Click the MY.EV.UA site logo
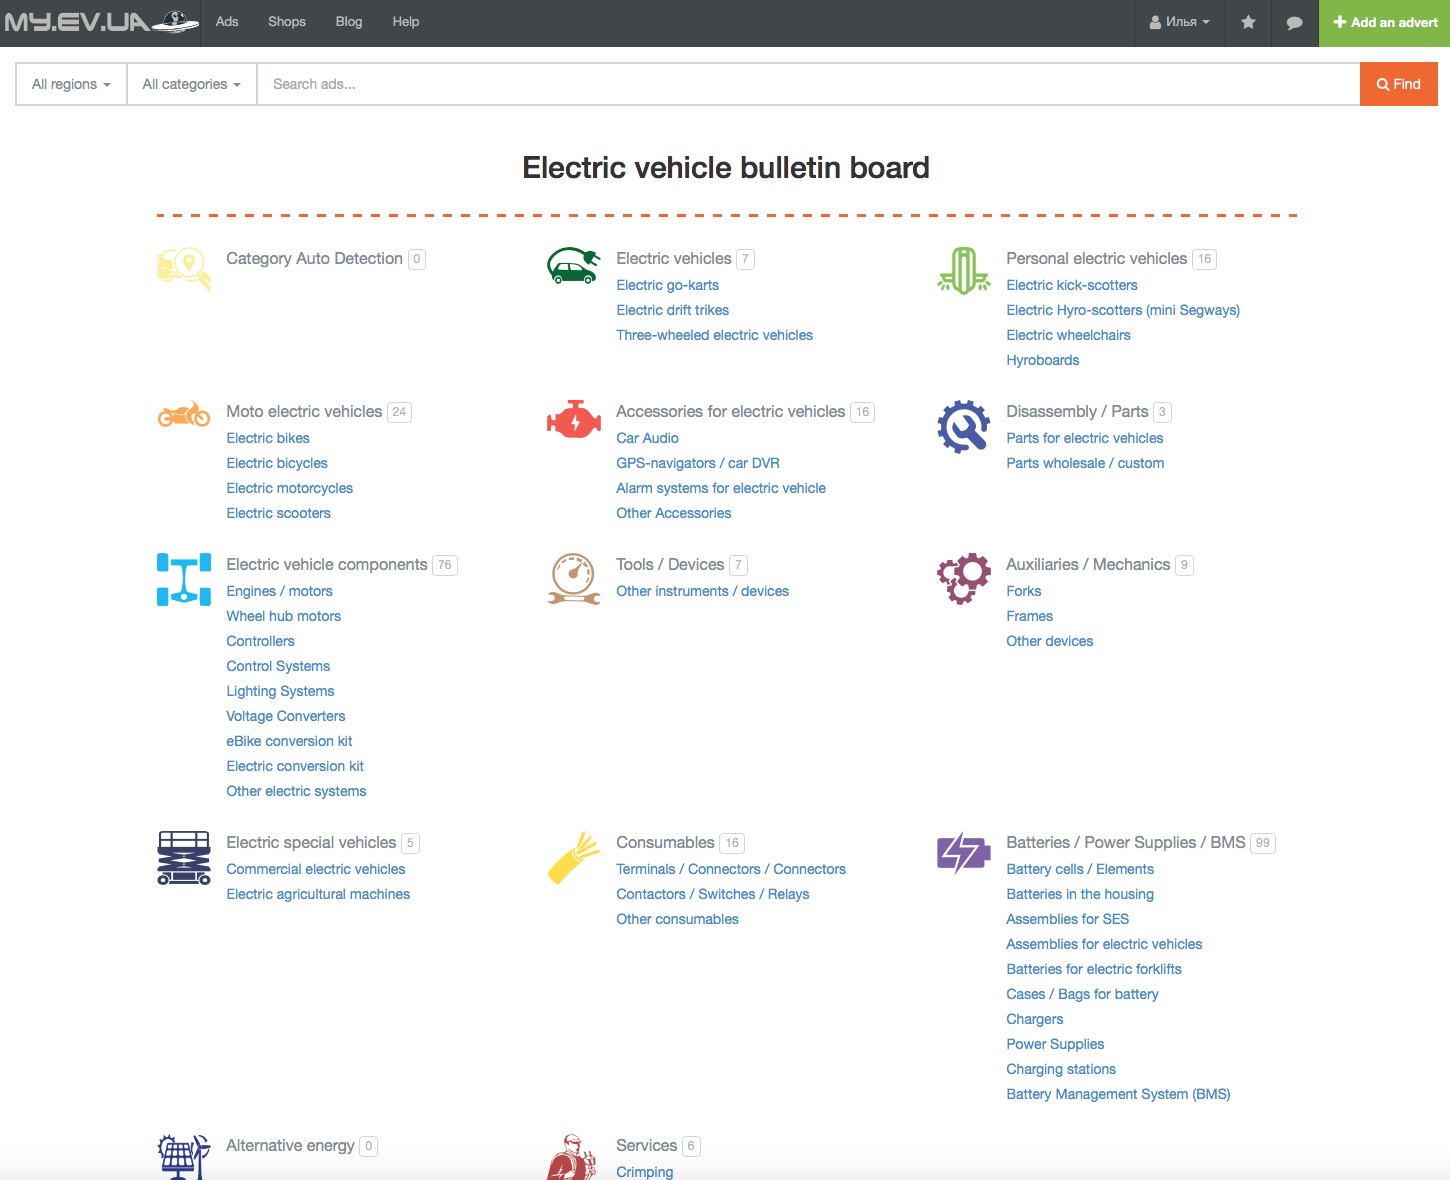This screenshot has height=1180, width=1450. pyautogui.click(x=100, y=22)
